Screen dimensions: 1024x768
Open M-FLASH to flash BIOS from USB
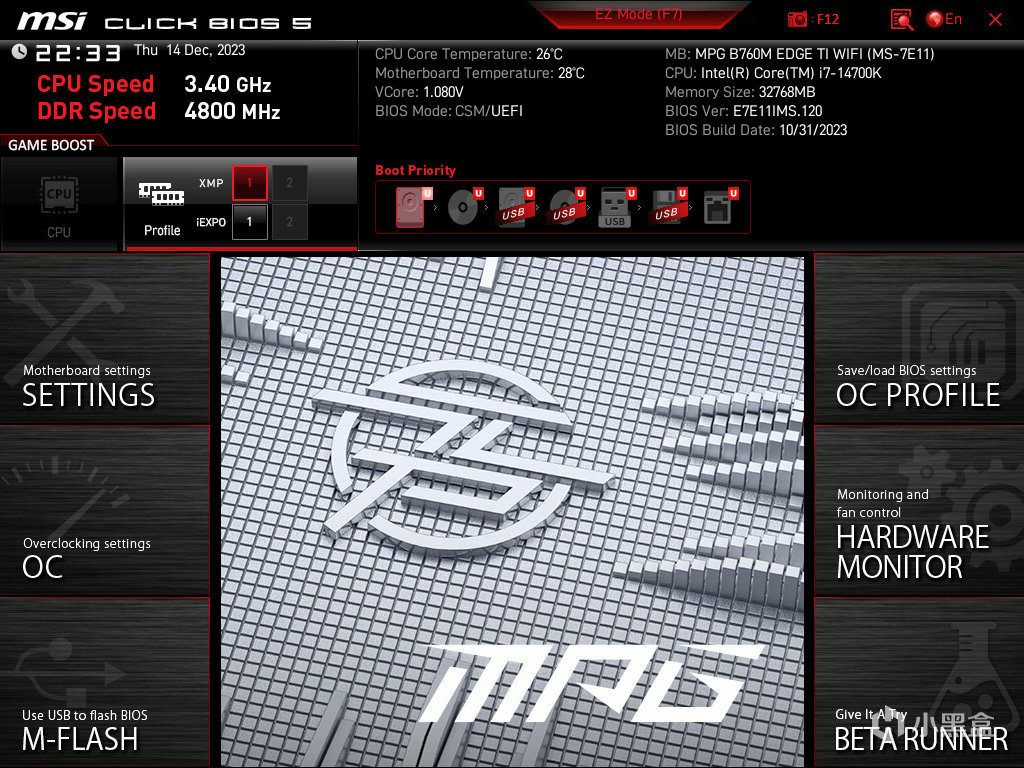[104, 683]
